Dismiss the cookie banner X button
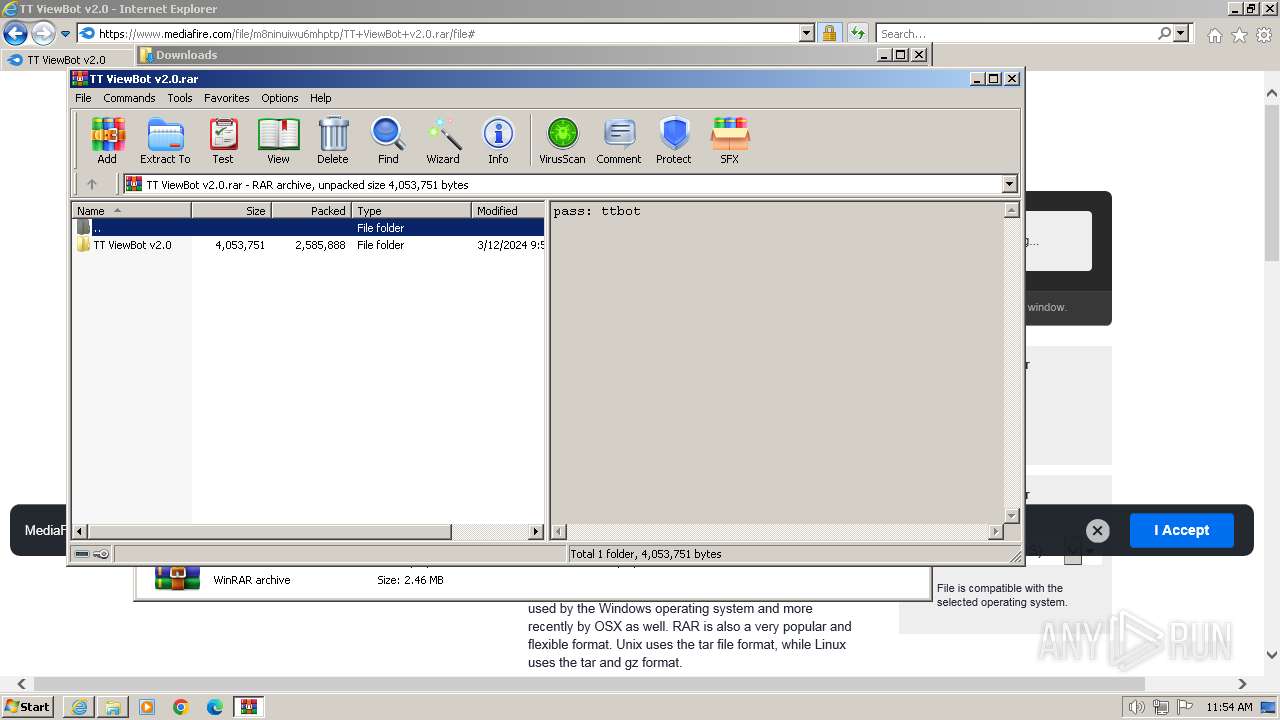1280x720 pixels. coord(1097,531)
